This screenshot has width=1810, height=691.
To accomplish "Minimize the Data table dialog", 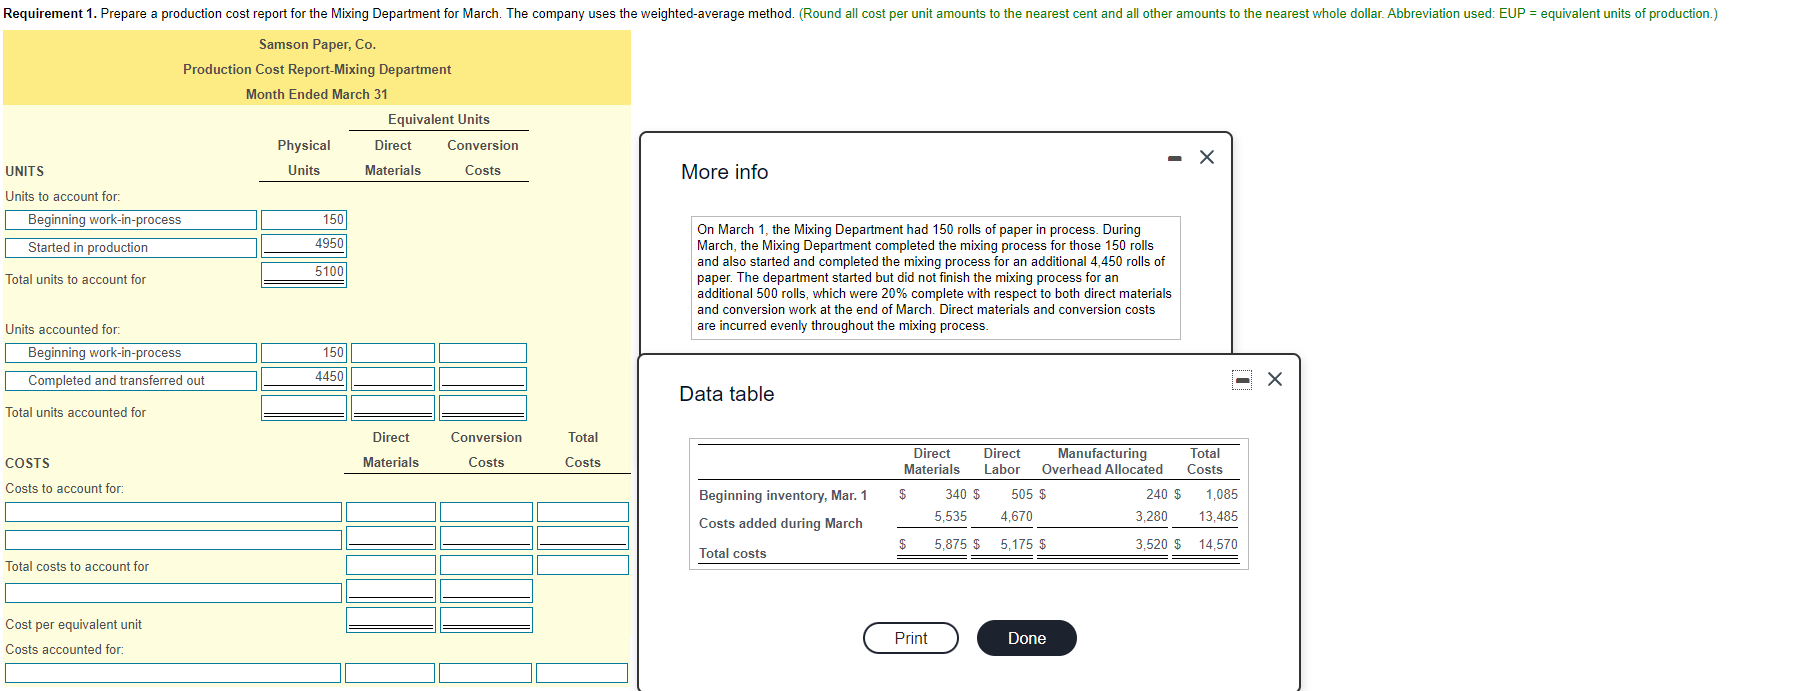I will 1242,380.
